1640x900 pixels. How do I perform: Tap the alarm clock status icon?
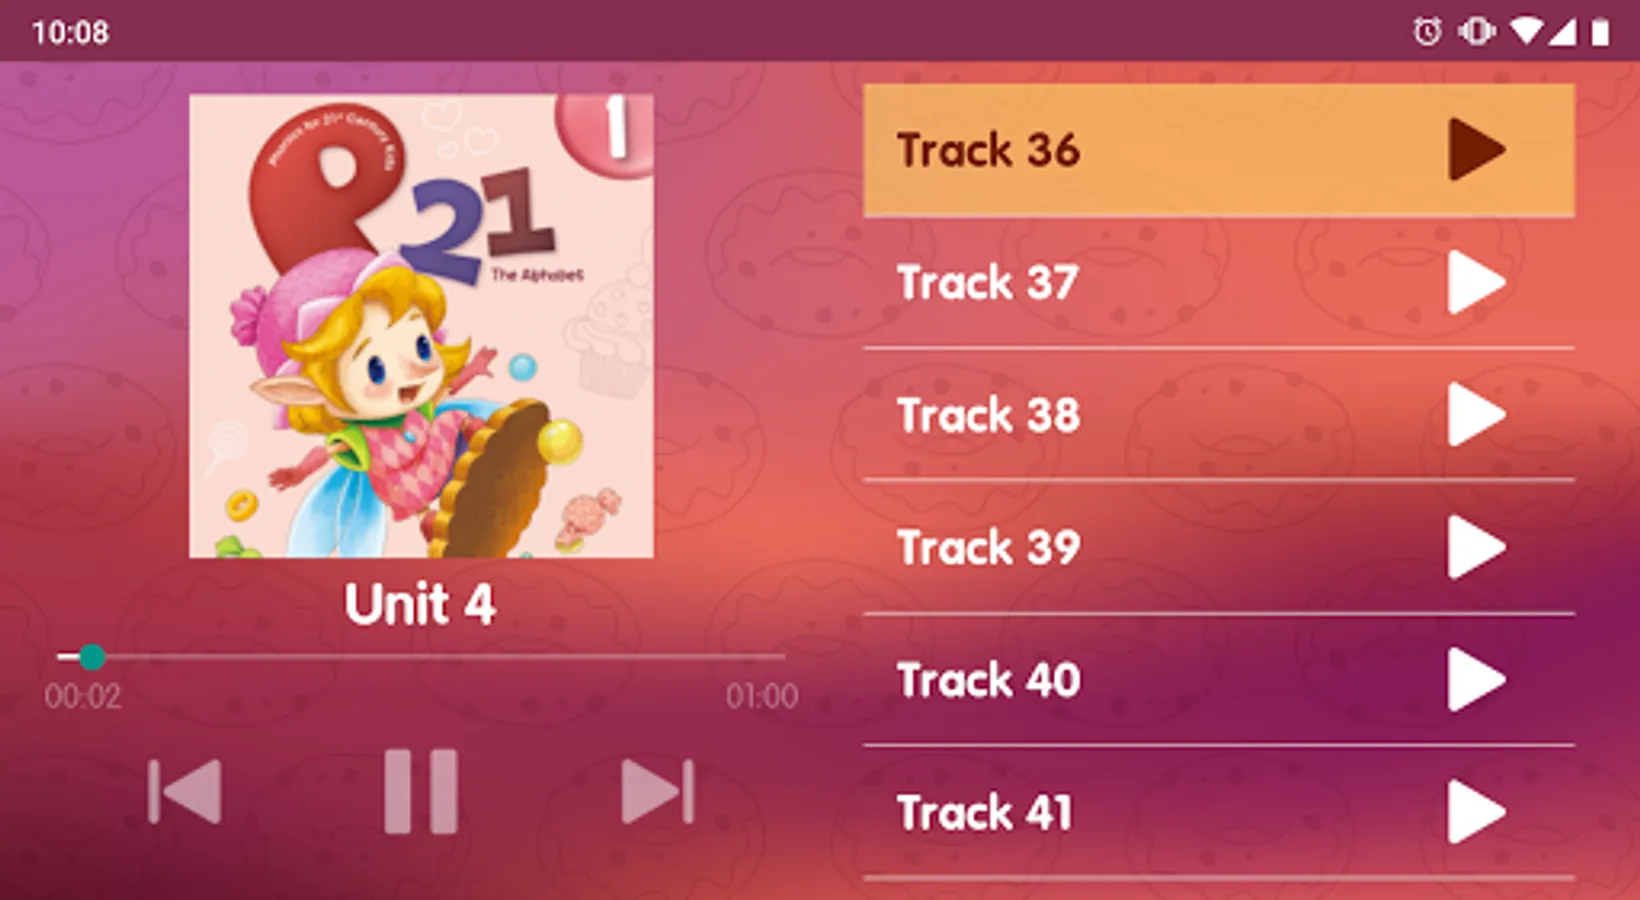pyautogui.click(x=1427, y=32)
